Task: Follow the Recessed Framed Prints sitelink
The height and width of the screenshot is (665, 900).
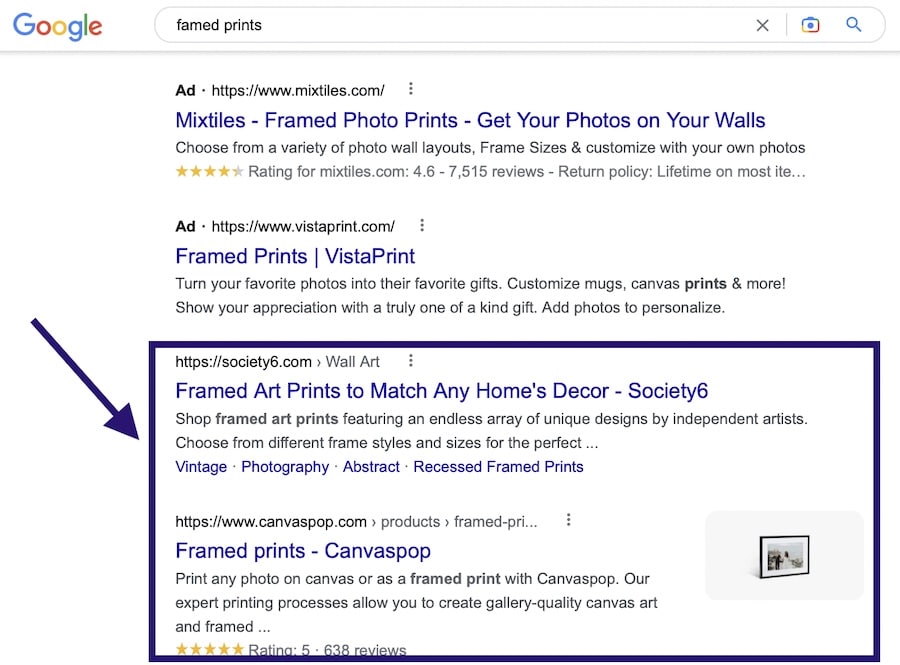Action: tap(498, 467)
